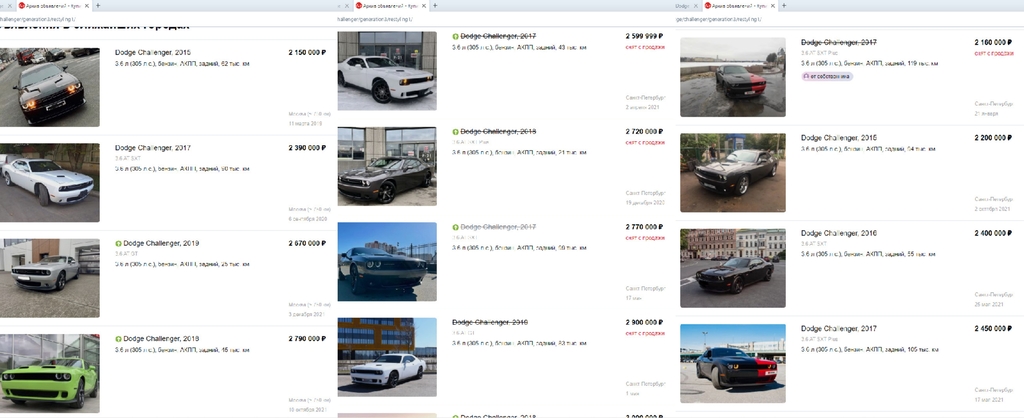
Task: Click the 'от собственника' owner badge
Action: [x=827, y=76]
